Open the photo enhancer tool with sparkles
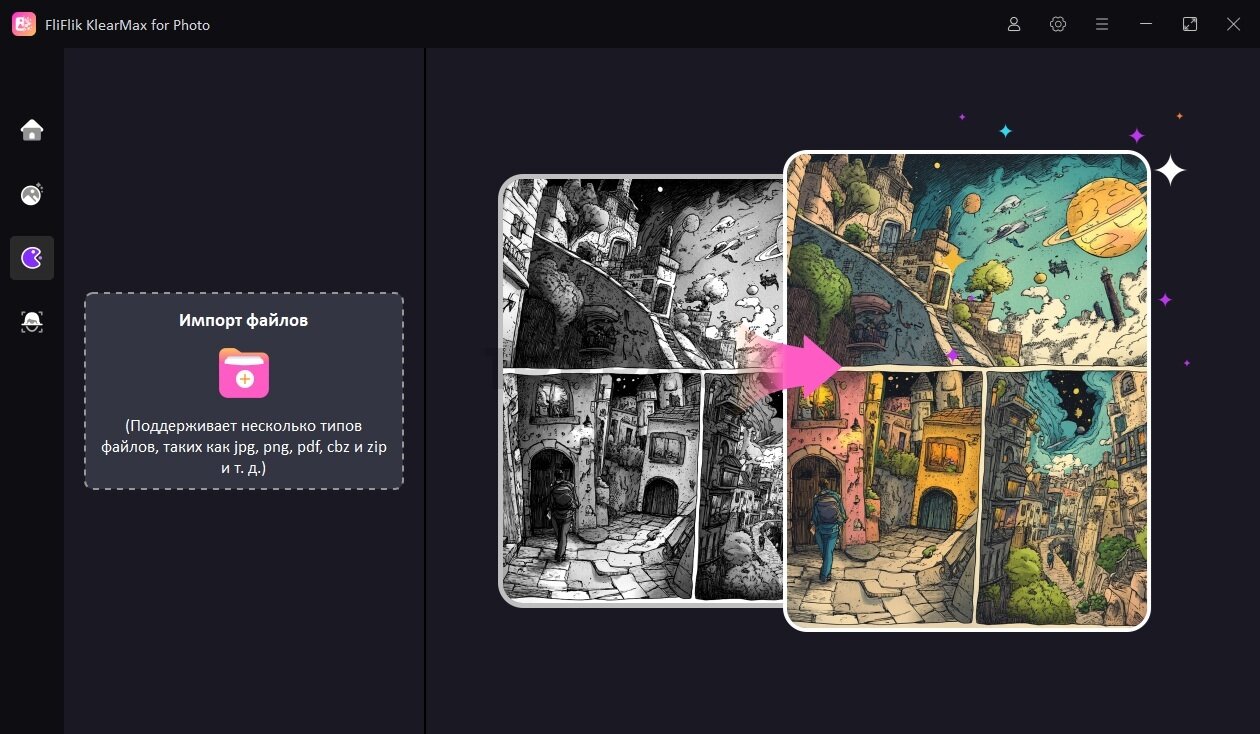Image resolution: width=1260 pixels, height=734 pixels. point(32,194)
